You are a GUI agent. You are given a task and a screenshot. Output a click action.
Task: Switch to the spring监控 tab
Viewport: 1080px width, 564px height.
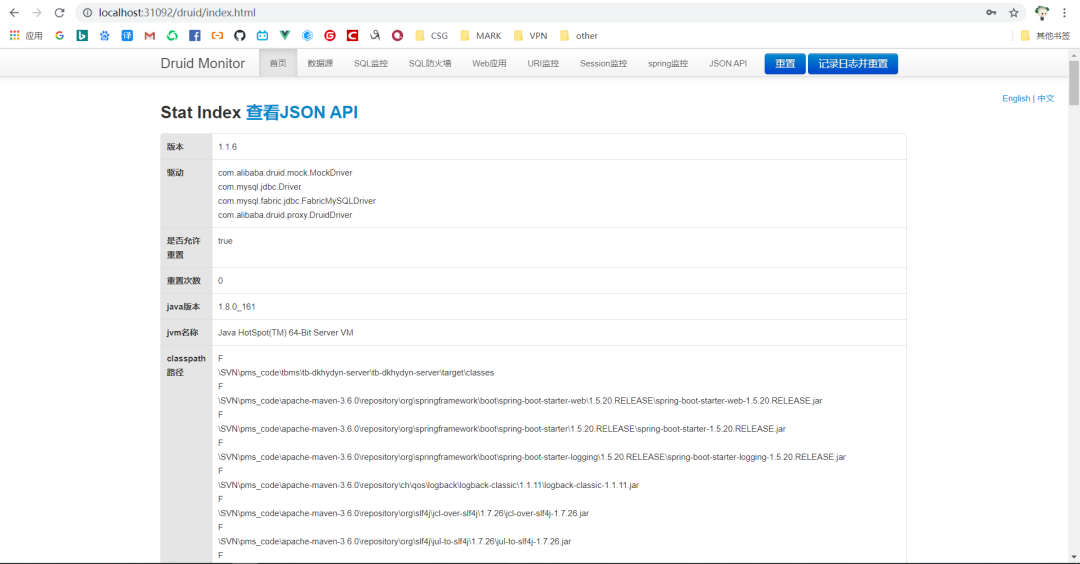[x=668, y=63]
